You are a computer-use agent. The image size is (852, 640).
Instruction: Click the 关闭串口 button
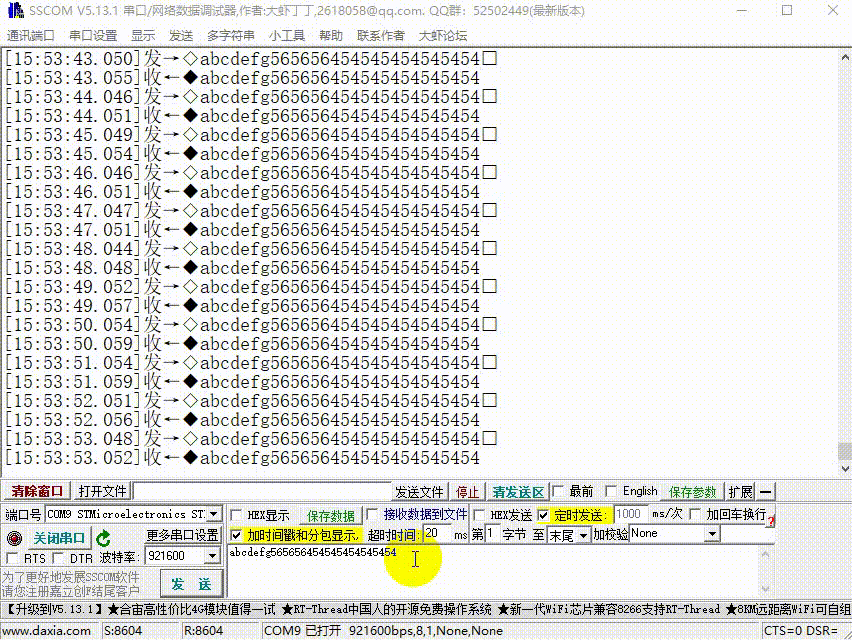click(59, 538)
